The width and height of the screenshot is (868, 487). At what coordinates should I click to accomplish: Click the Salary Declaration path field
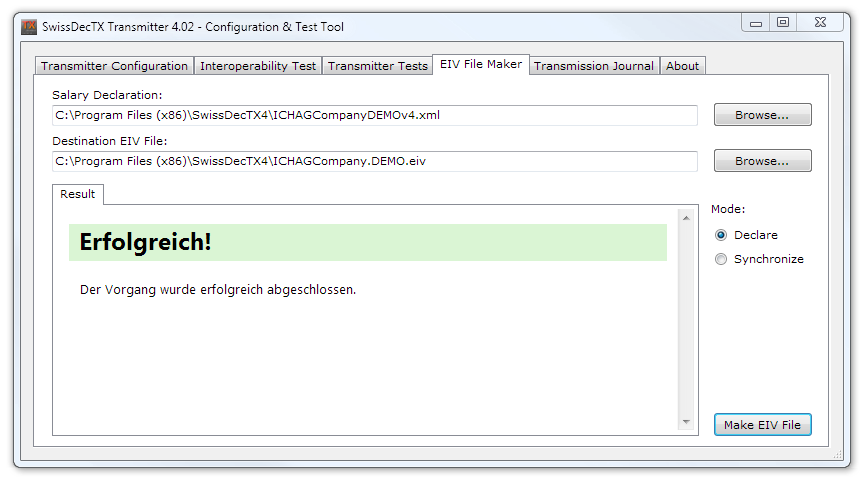pos(375,115)
